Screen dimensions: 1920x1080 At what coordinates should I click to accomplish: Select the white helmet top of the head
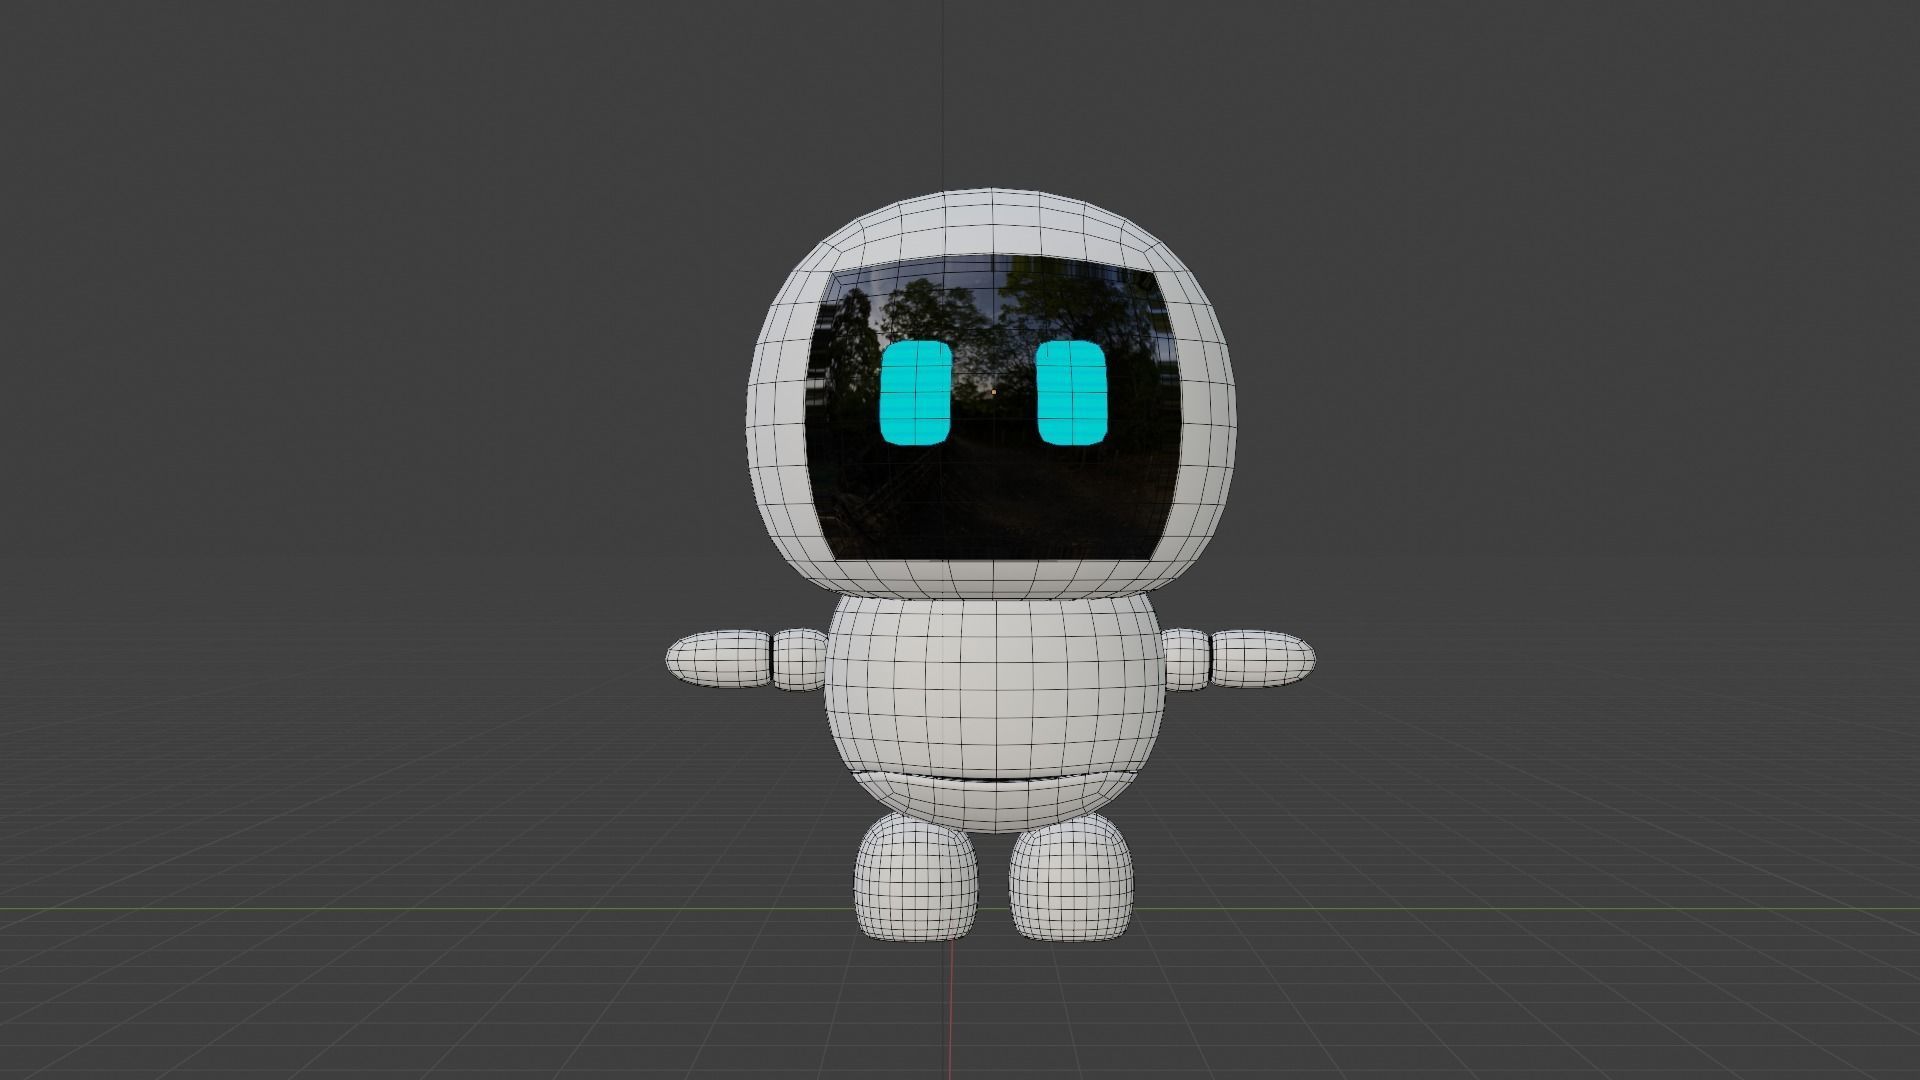[x=992, y=226]
